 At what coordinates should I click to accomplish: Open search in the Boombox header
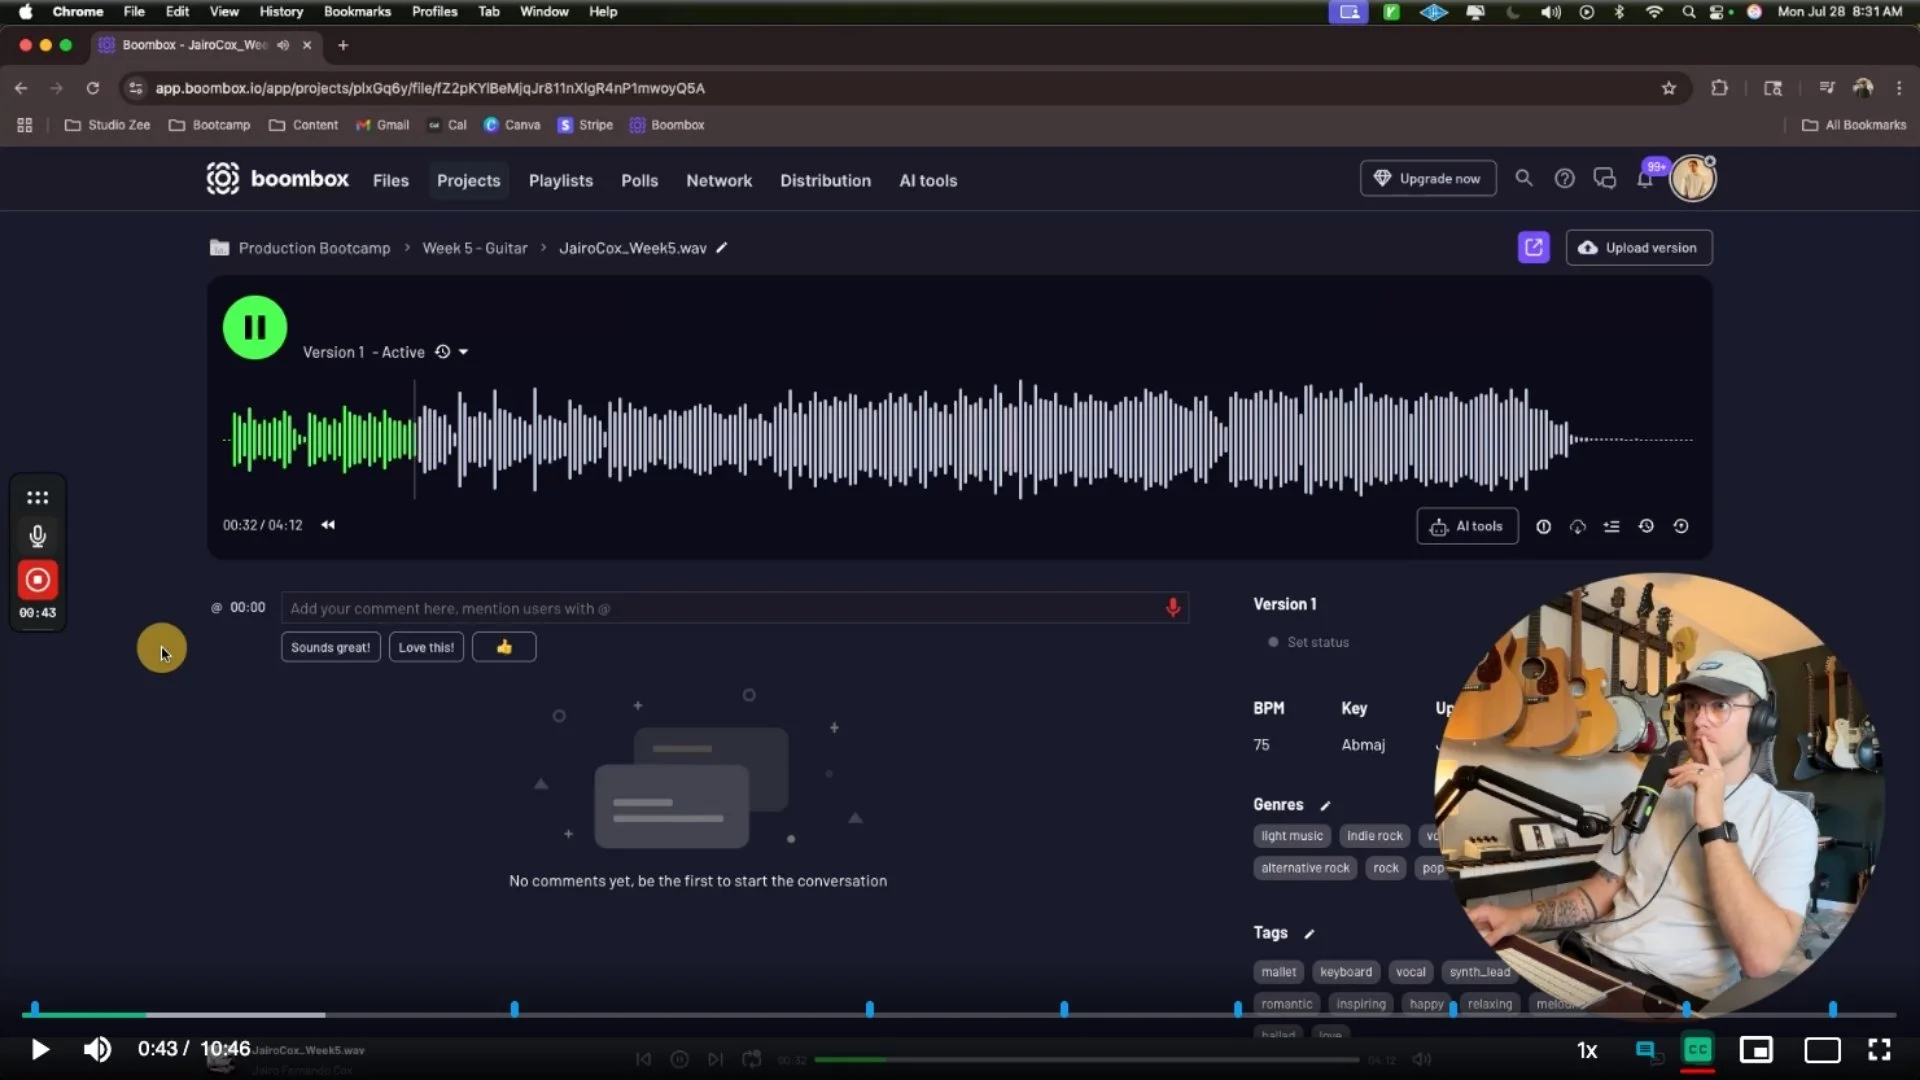[x=1523, y=178]
